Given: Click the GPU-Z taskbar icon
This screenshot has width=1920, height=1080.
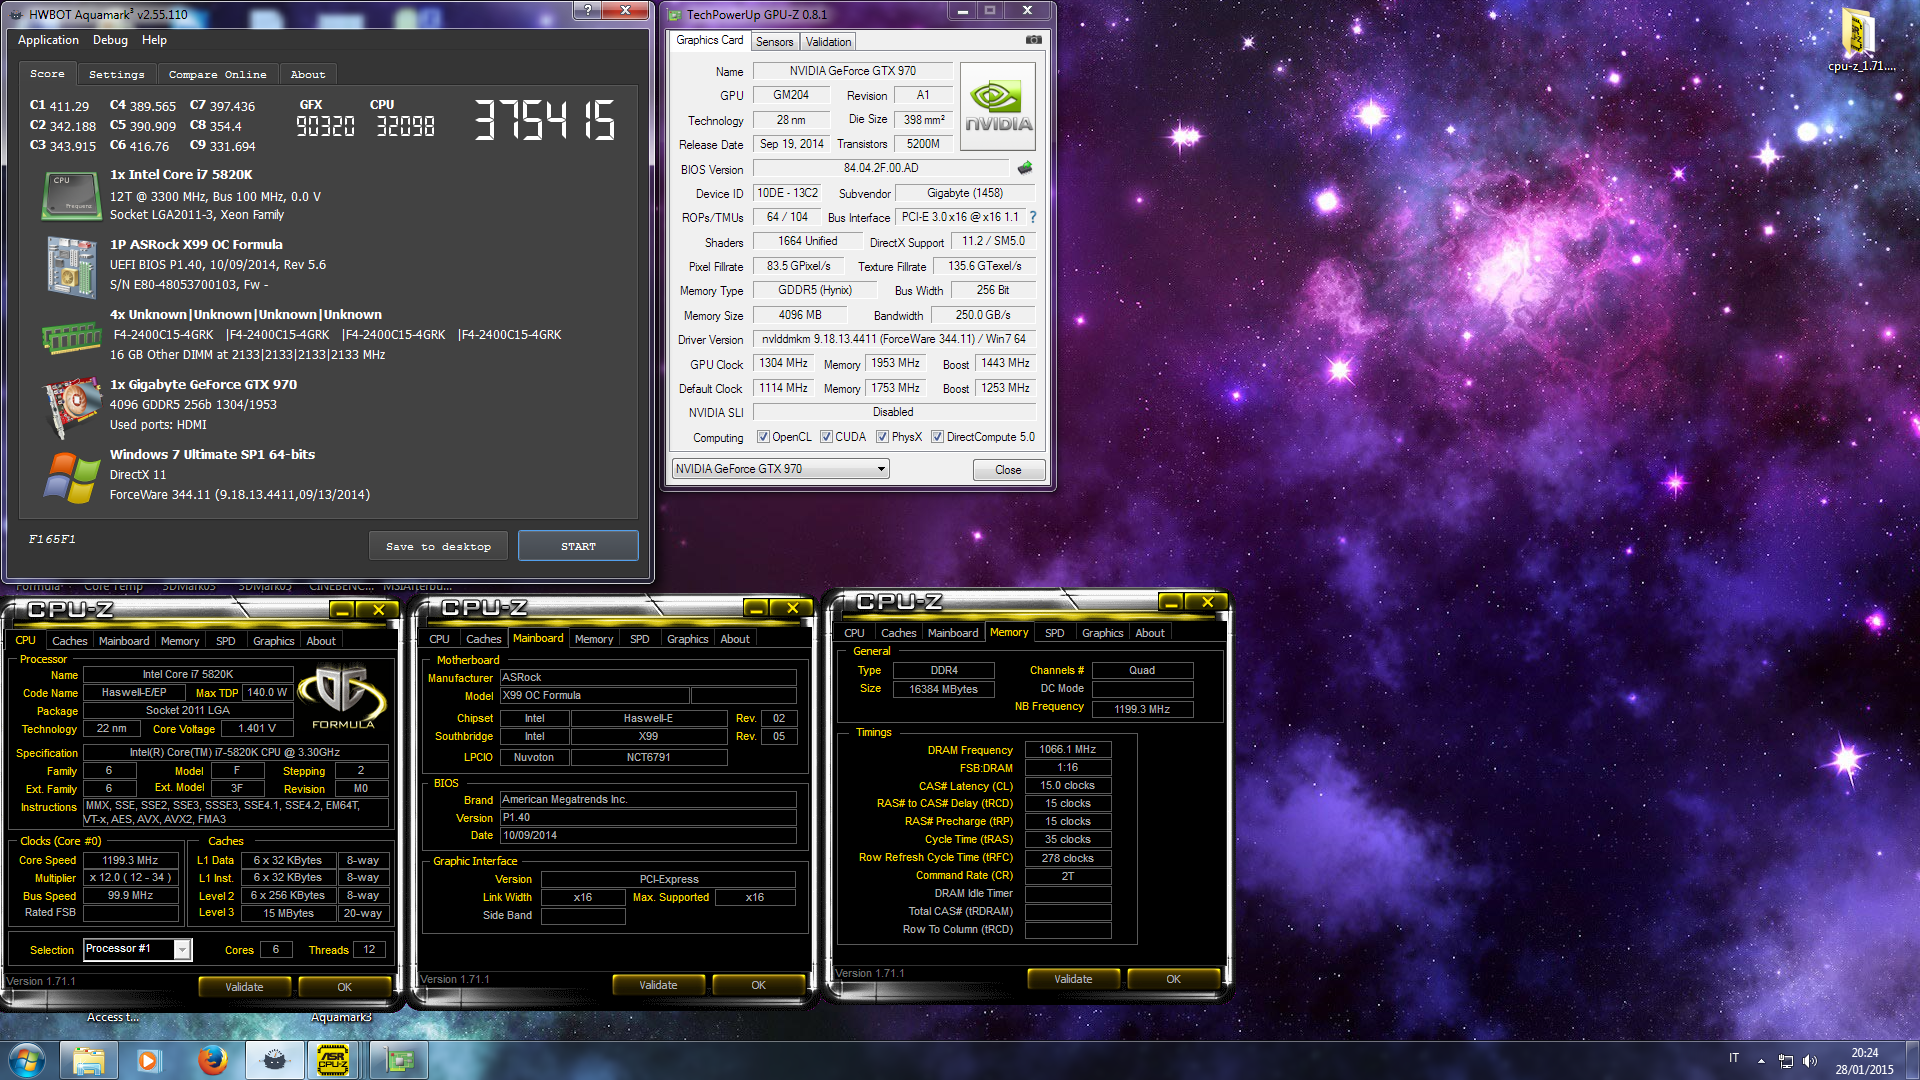Looking at the screenshot, I should 399,1060.
